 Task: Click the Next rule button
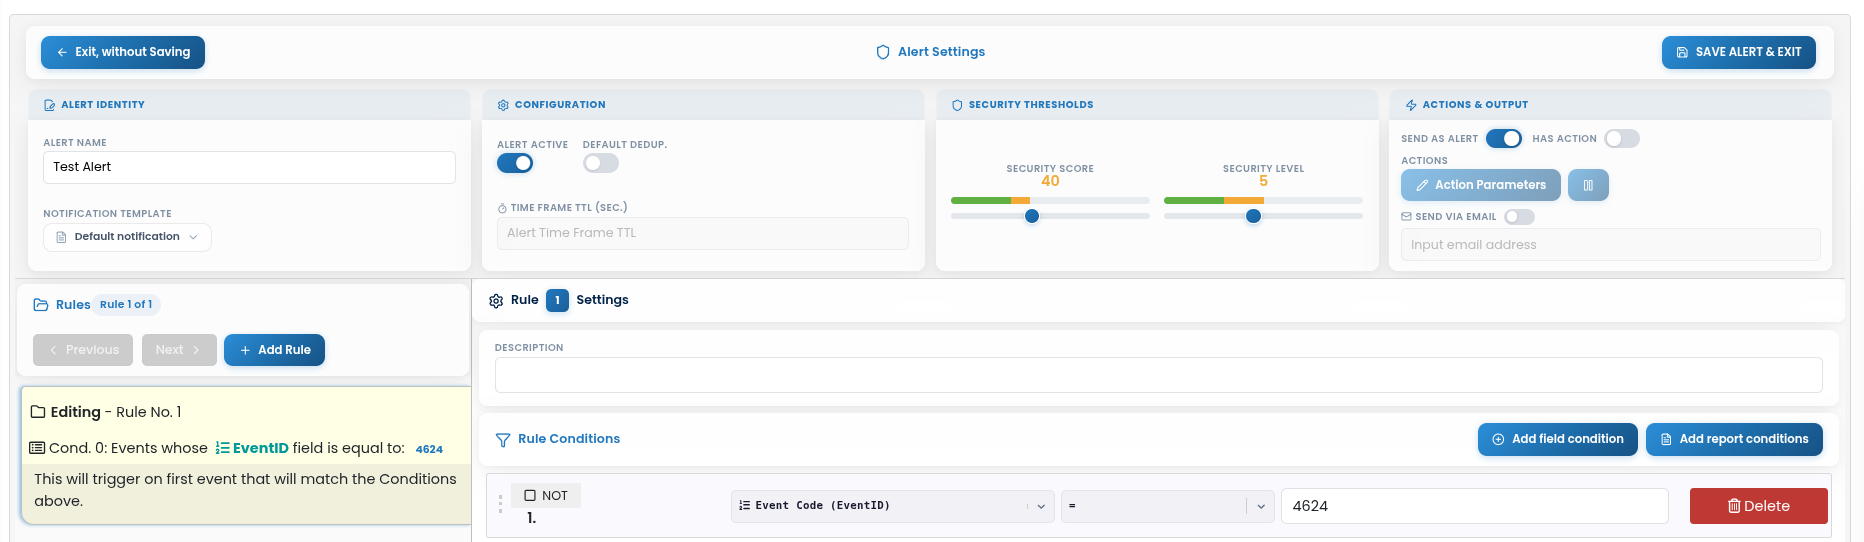(179, 350)
